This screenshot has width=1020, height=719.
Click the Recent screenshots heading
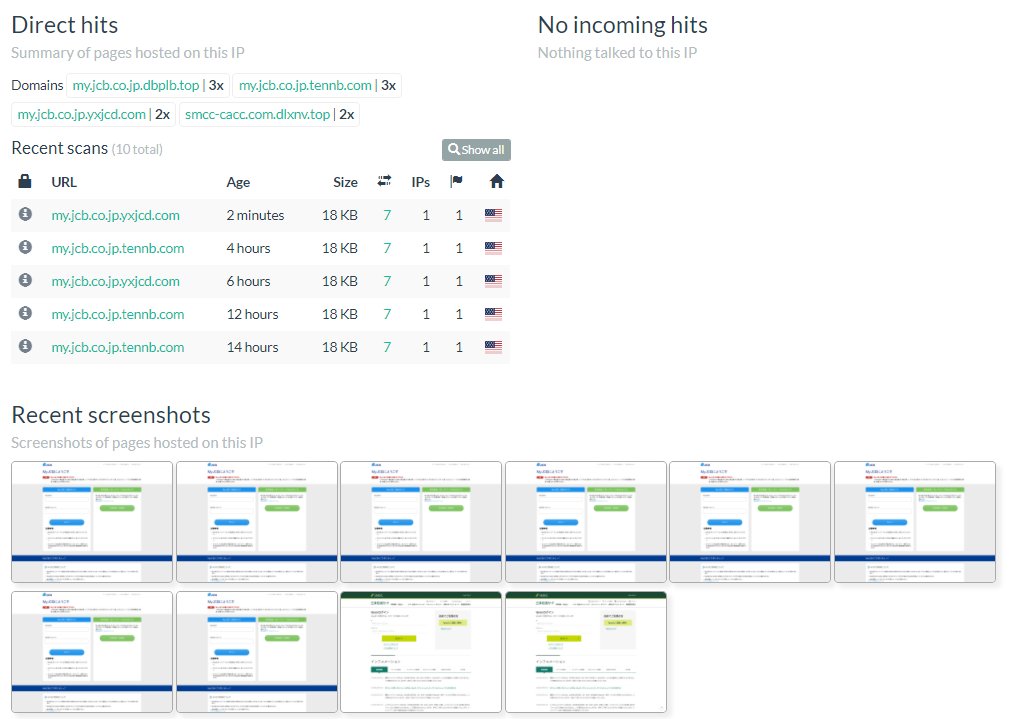tap(111, 415)
